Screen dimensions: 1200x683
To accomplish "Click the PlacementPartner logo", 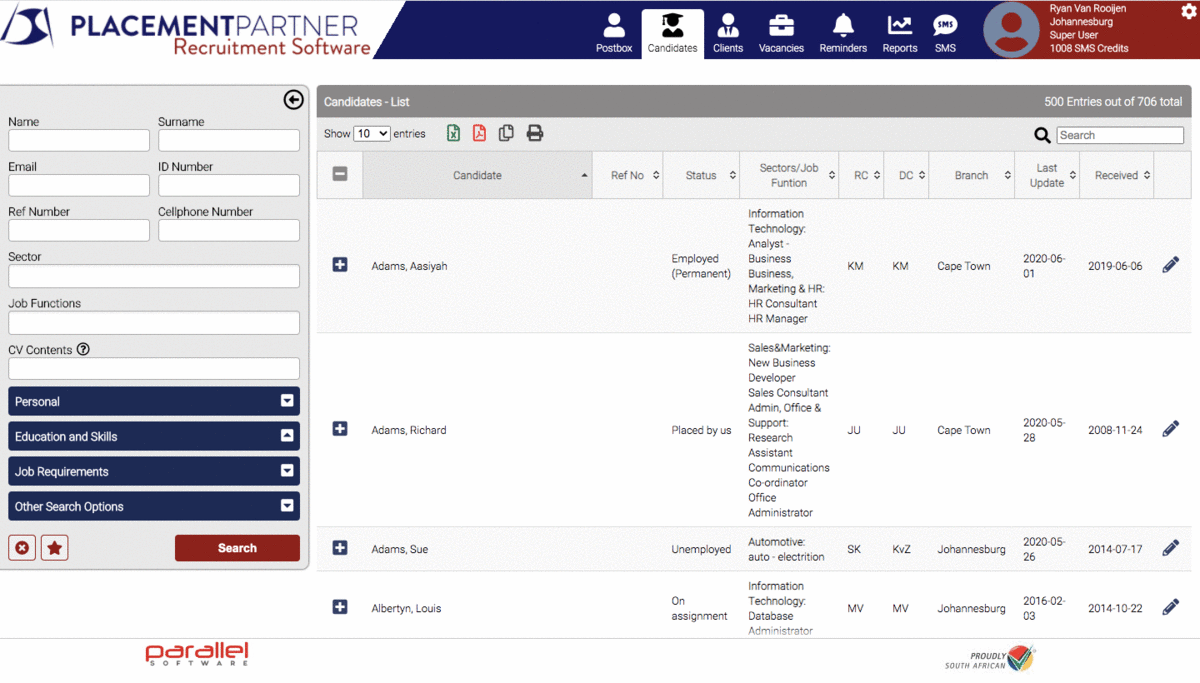I will 187,30.
